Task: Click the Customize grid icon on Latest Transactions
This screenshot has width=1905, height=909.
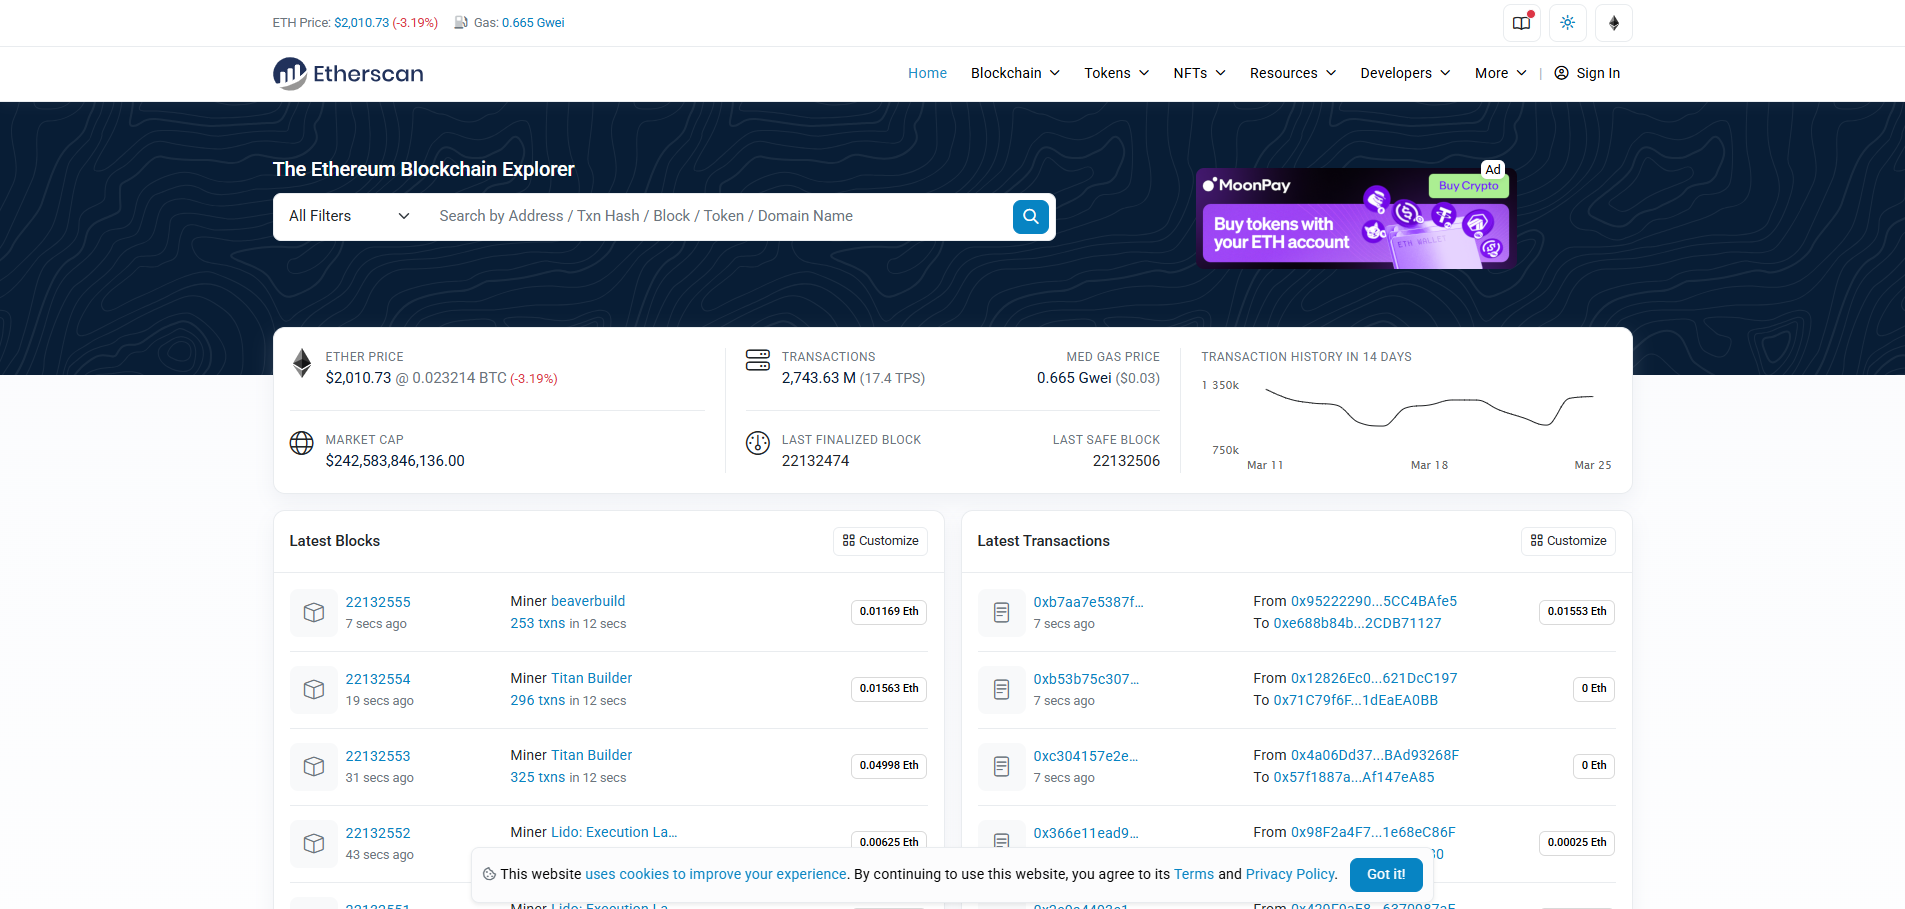Action: (x=1536, y=540)
